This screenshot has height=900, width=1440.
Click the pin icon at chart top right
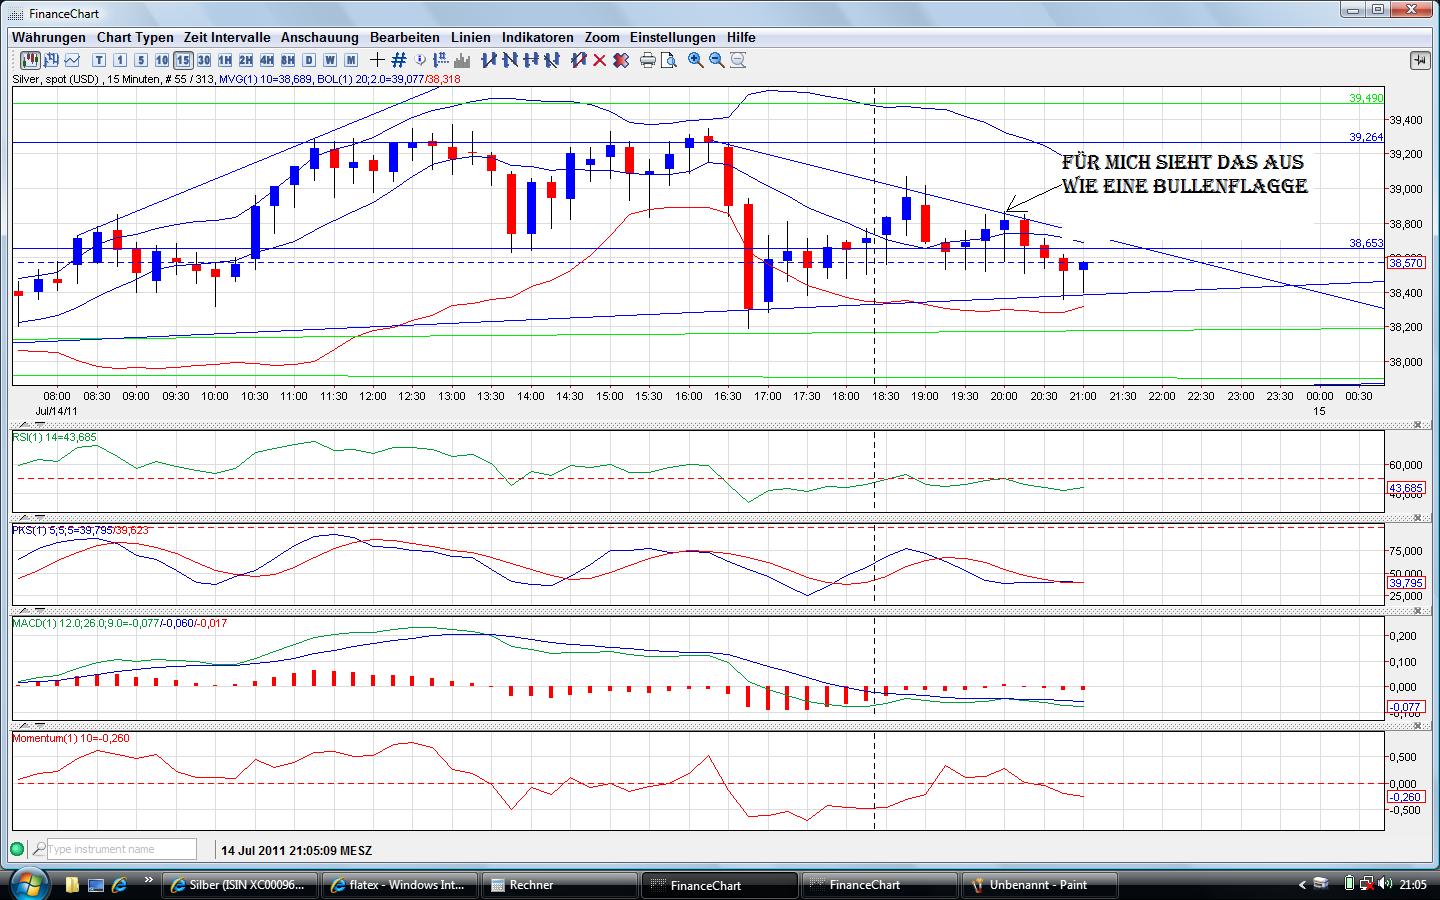coord(1420,60)
